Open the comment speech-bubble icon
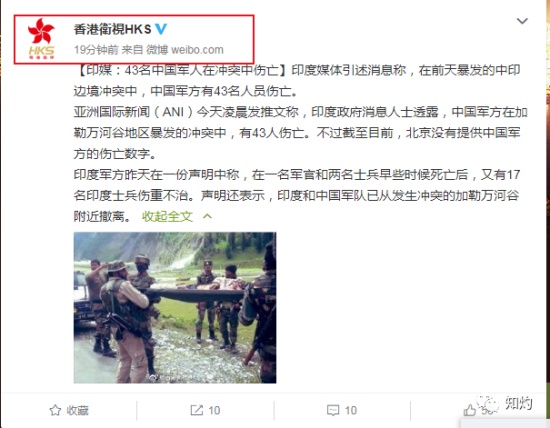This screenshot has height=428, width=550. 333,410
